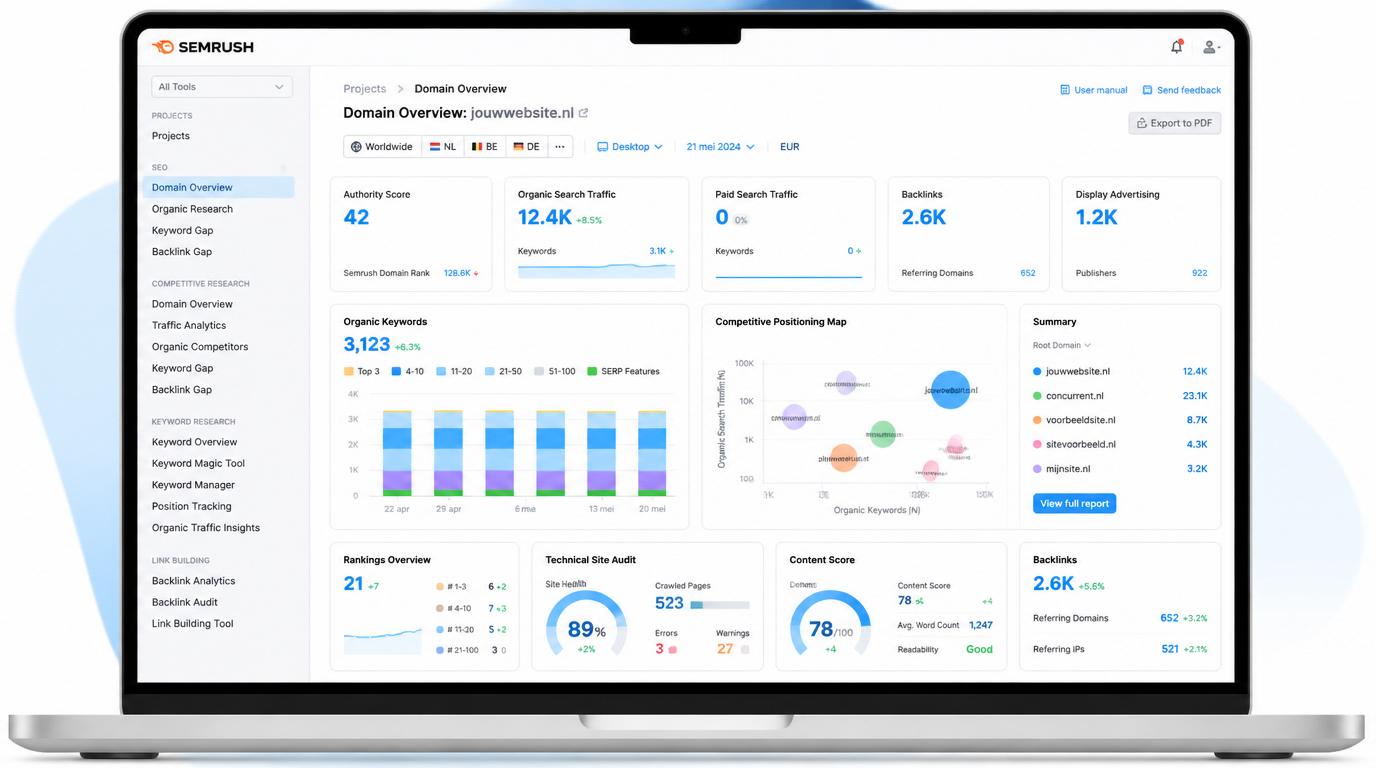This screenshot has width=1376, height=768.
Task: Click Organic Search Traffic value 12.4K
Action: [x=545, y=217]
